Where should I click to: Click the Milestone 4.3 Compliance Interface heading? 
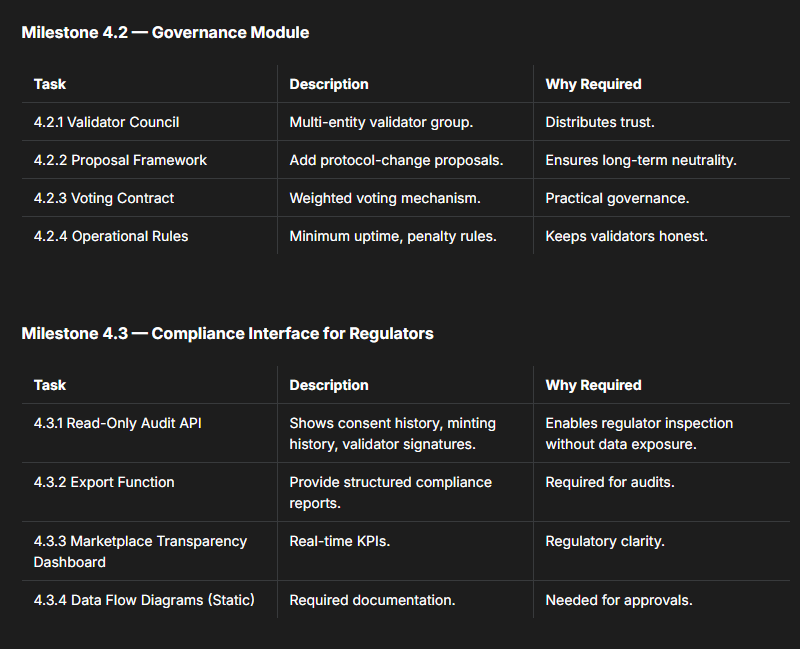pyautogui.click(x=227, y=334)
